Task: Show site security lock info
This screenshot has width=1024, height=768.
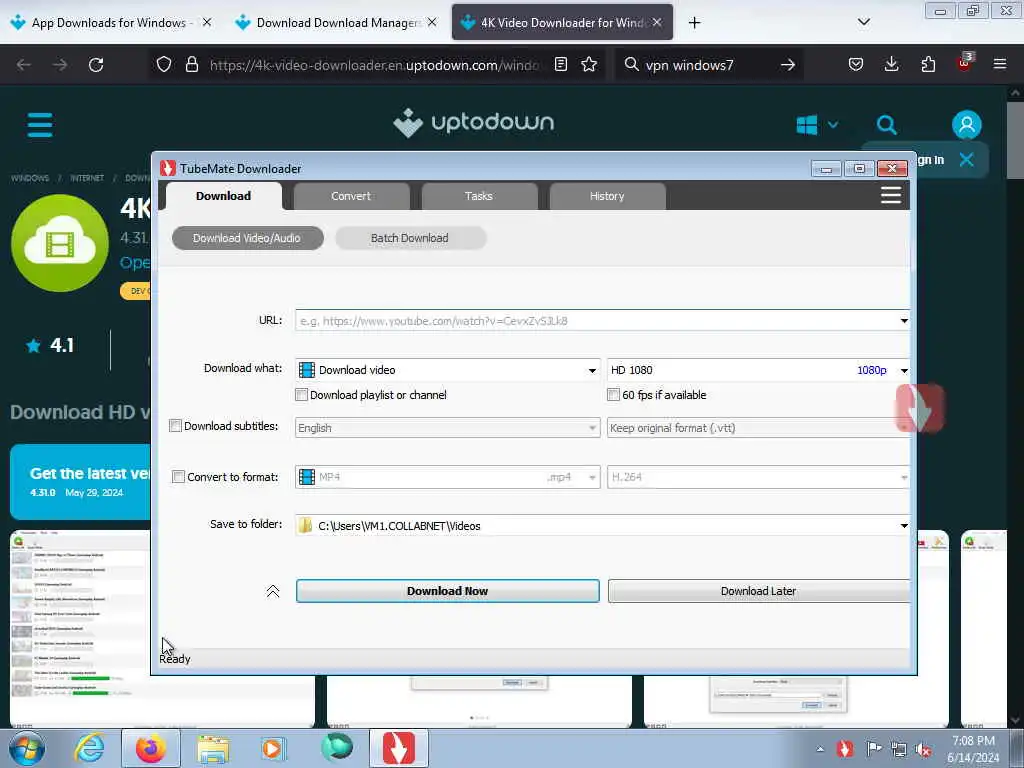Action: click(x=191, y=65)
